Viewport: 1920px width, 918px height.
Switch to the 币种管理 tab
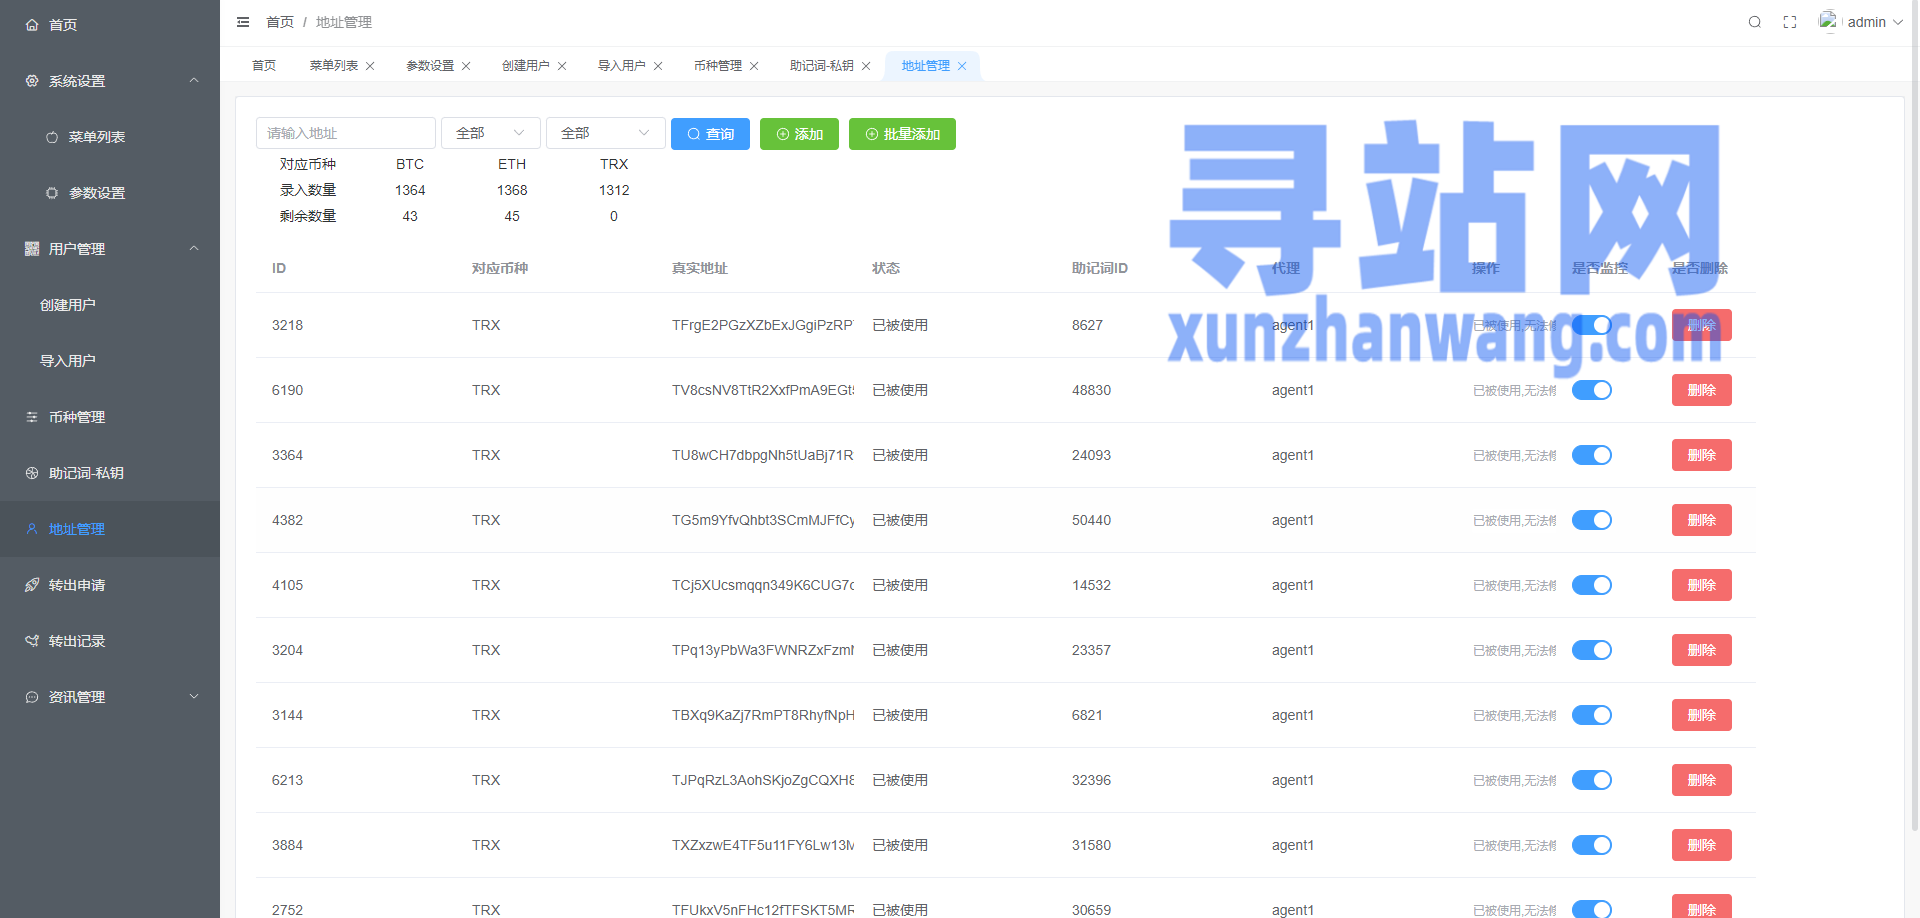click(x=718, y=66)
